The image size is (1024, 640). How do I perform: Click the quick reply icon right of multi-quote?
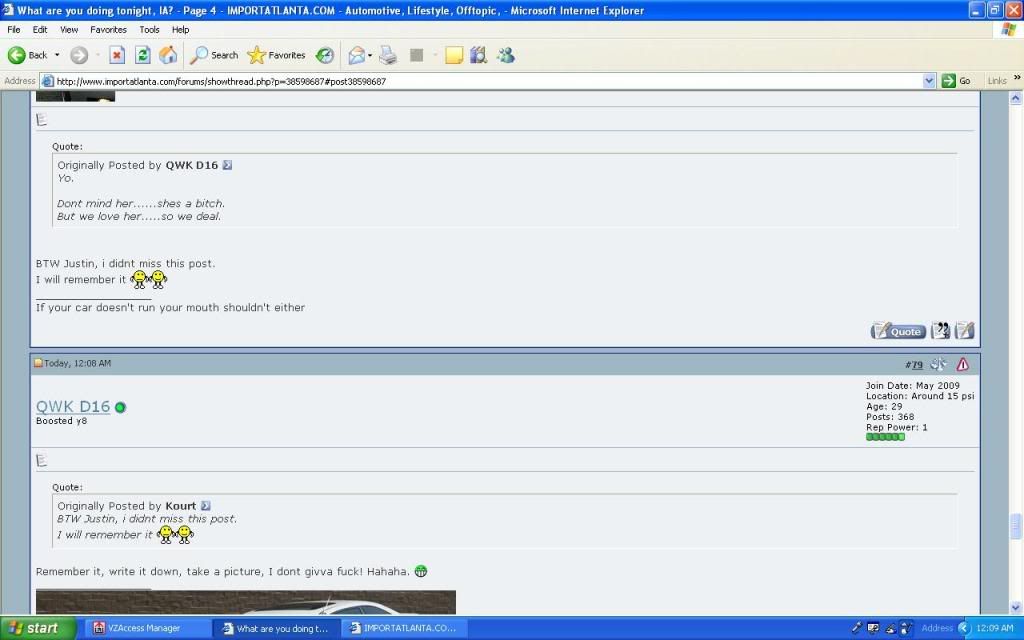pos(964,331)
